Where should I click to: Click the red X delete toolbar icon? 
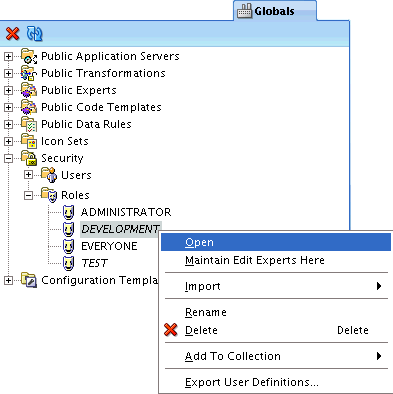point(13,34)
